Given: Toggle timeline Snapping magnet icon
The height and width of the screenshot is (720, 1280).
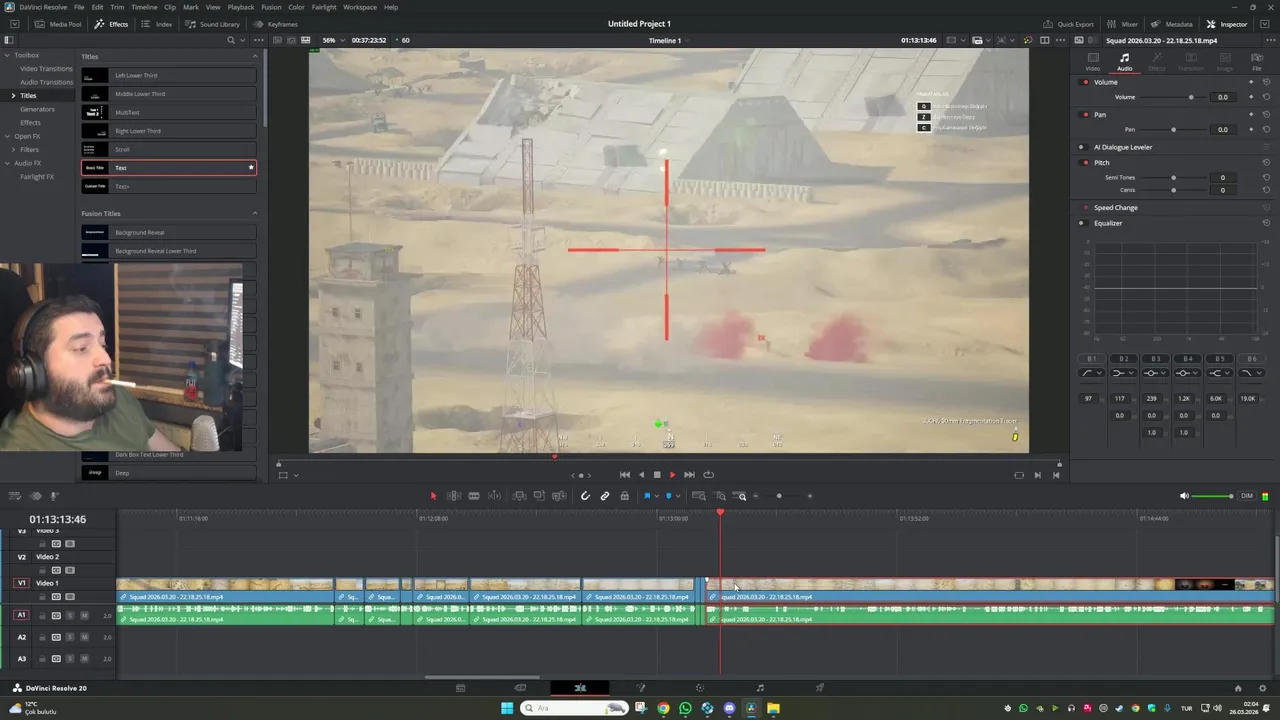Looking at the screenshot, I should coord(586,496).
